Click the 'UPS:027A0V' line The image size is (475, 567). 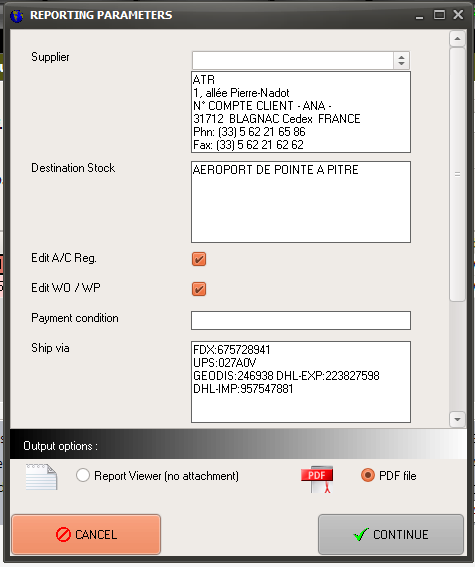(x=225, y=363)
